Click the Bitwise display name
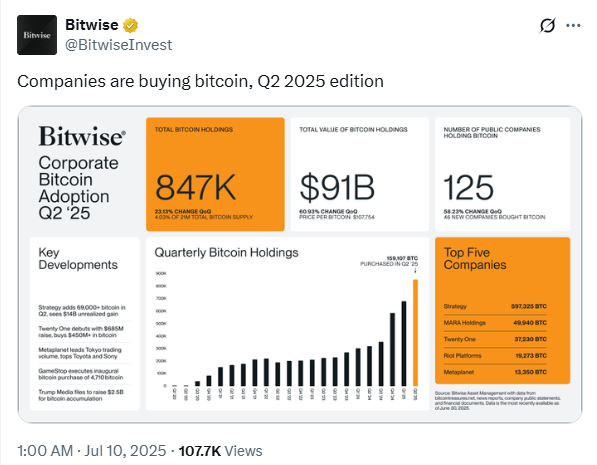 [x=92, y=25]
